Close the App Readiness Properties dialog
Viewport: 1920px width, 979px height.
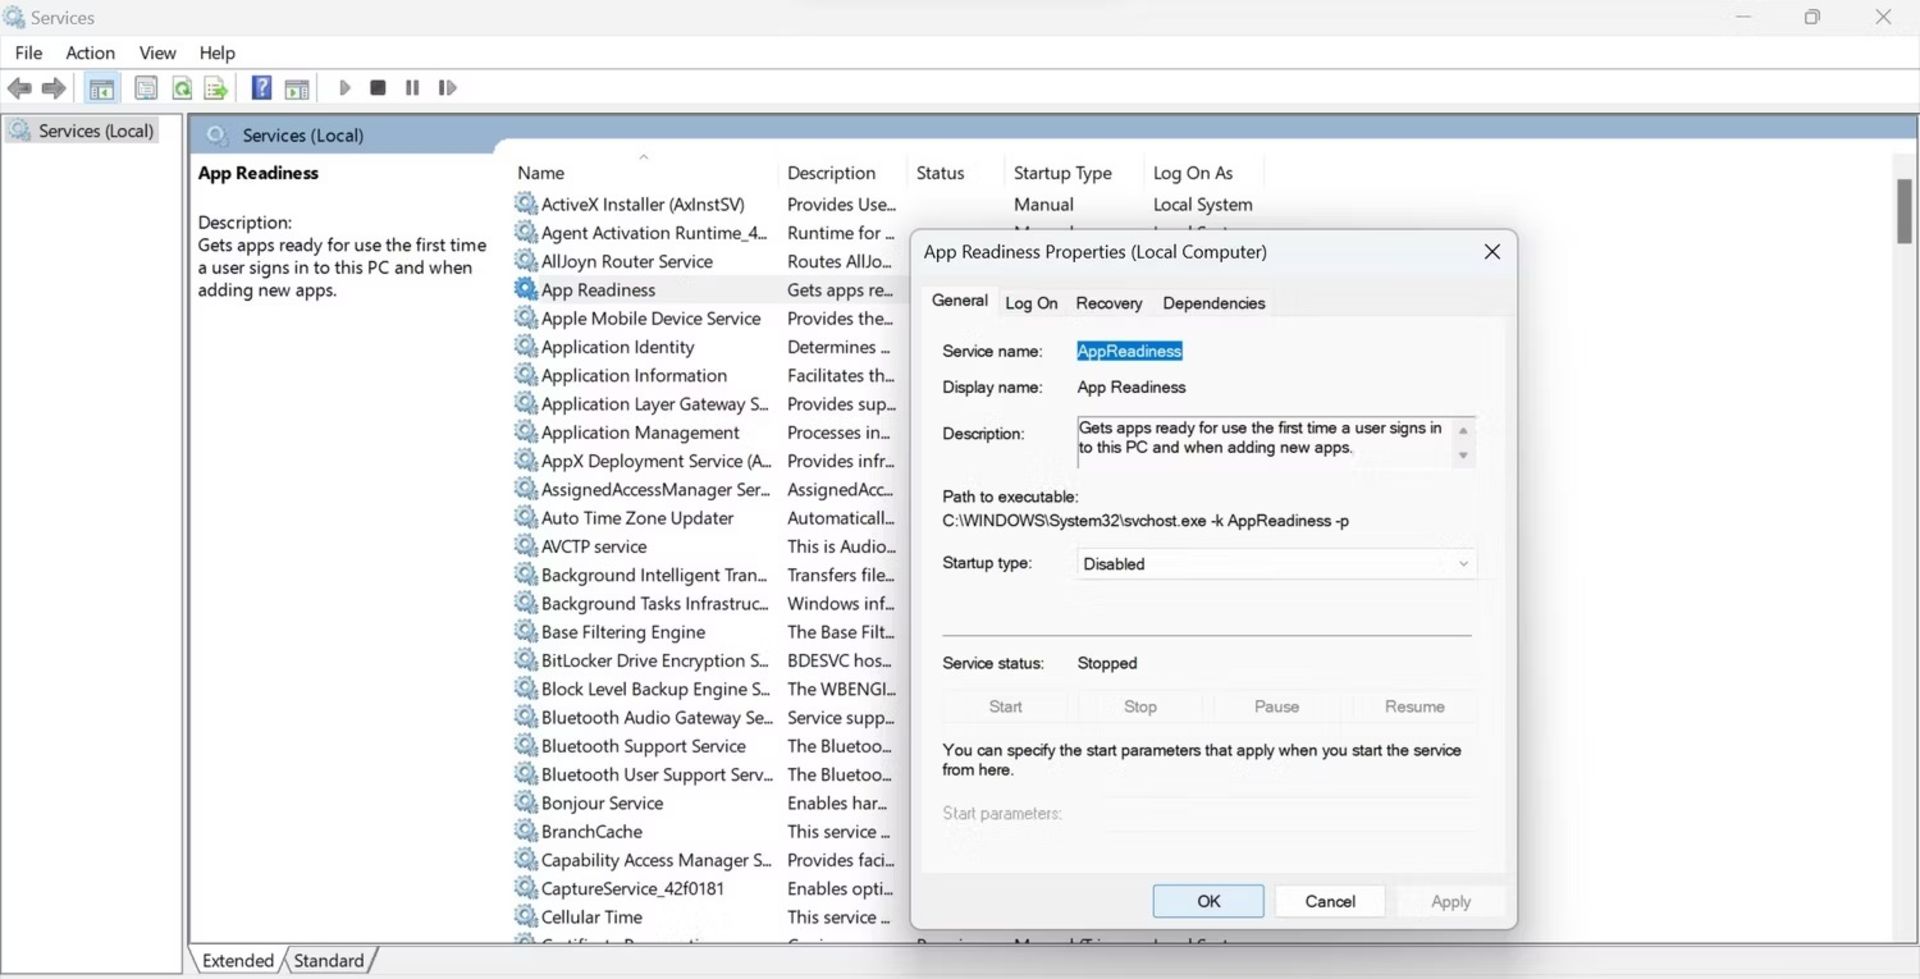(1492, 252)
